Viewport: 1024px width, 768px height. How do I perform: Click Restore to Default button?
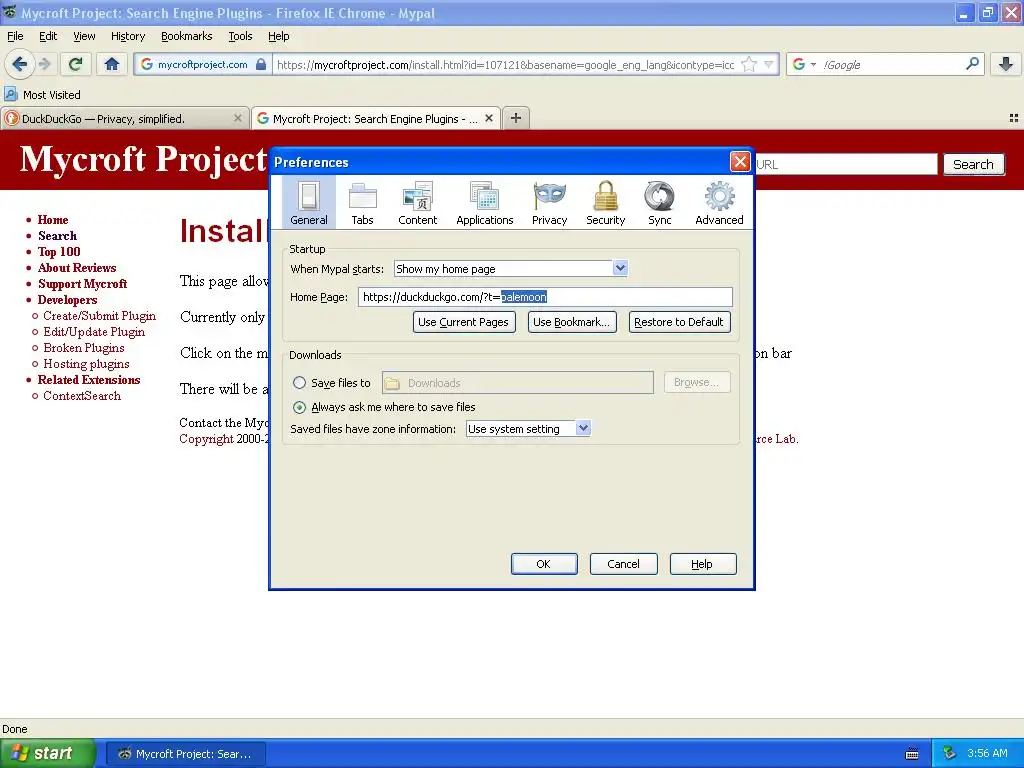tap(679, 322)
